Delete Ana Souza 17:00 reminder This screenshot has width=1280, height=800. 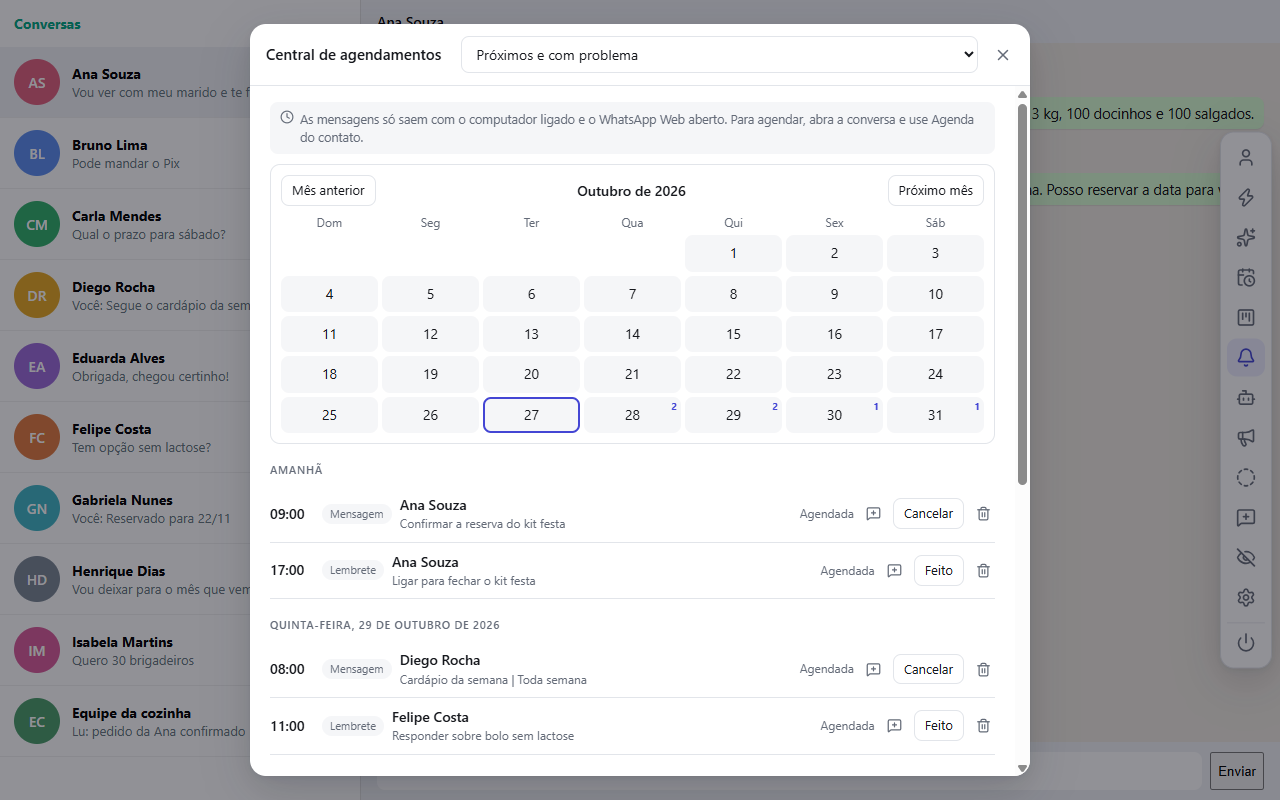[983, 570]
